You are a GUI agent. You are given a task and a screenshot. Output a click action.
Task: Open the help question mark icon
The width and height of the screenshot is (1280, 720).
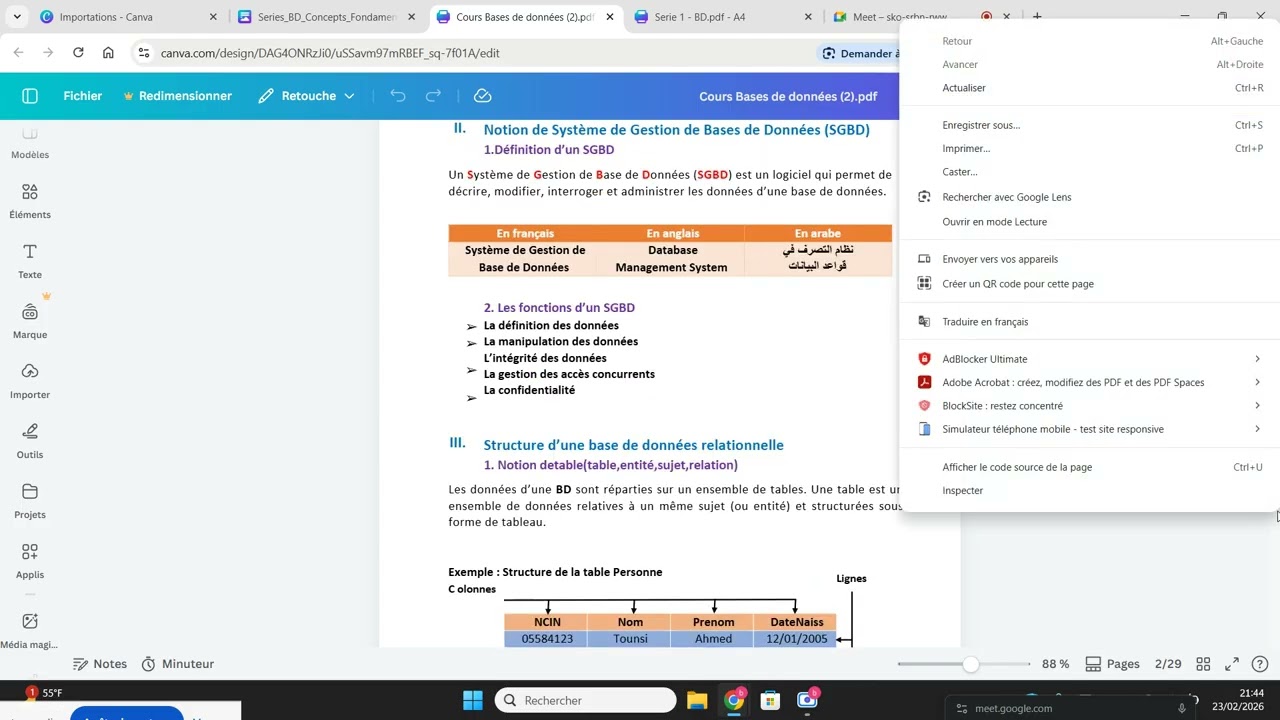[x=1260, y=664]
